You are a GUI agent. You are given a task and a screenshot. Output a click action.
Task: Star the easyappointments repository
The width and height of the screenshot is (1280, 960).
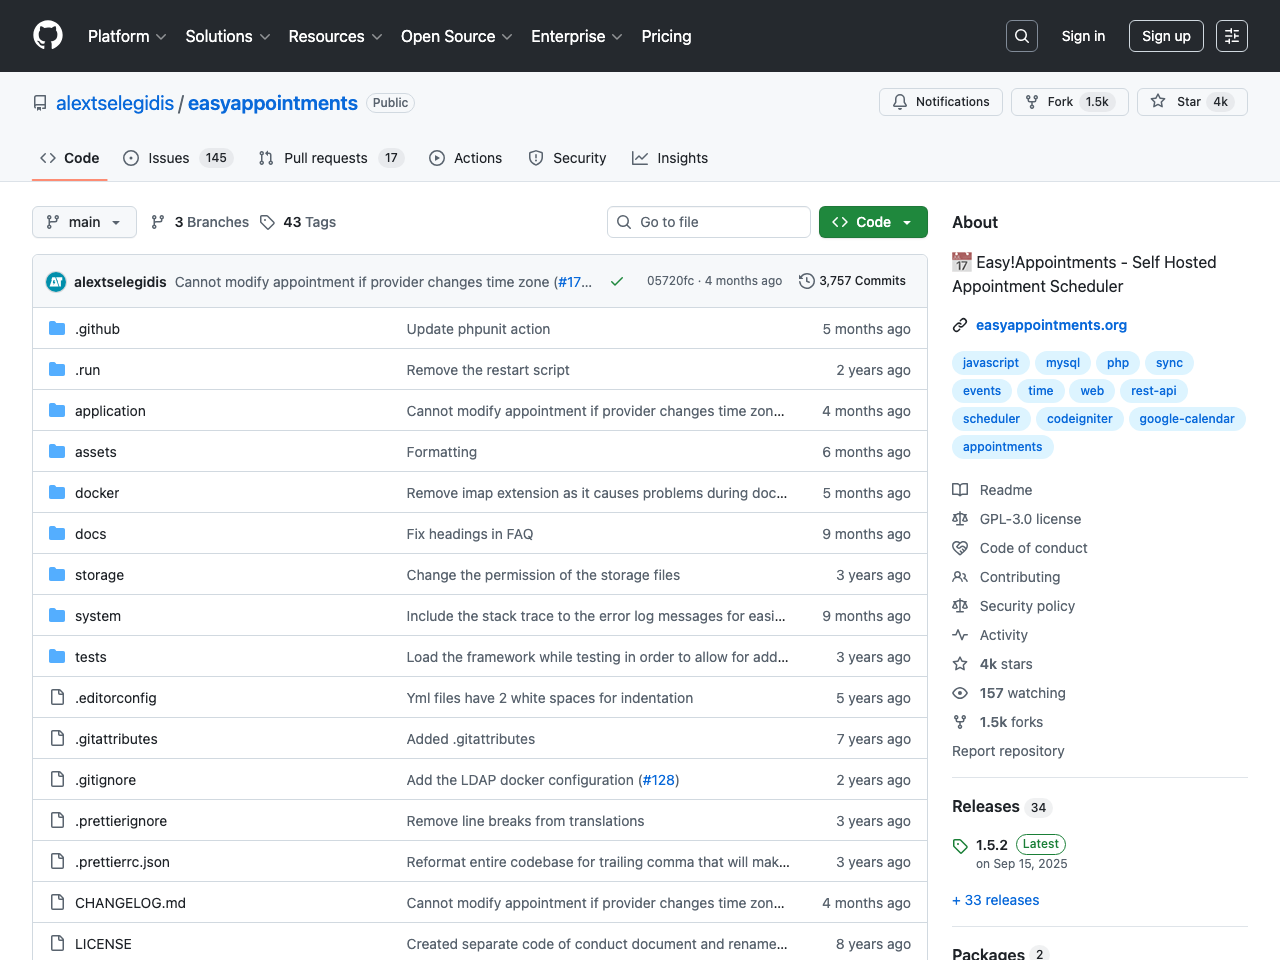(1191, 102)
